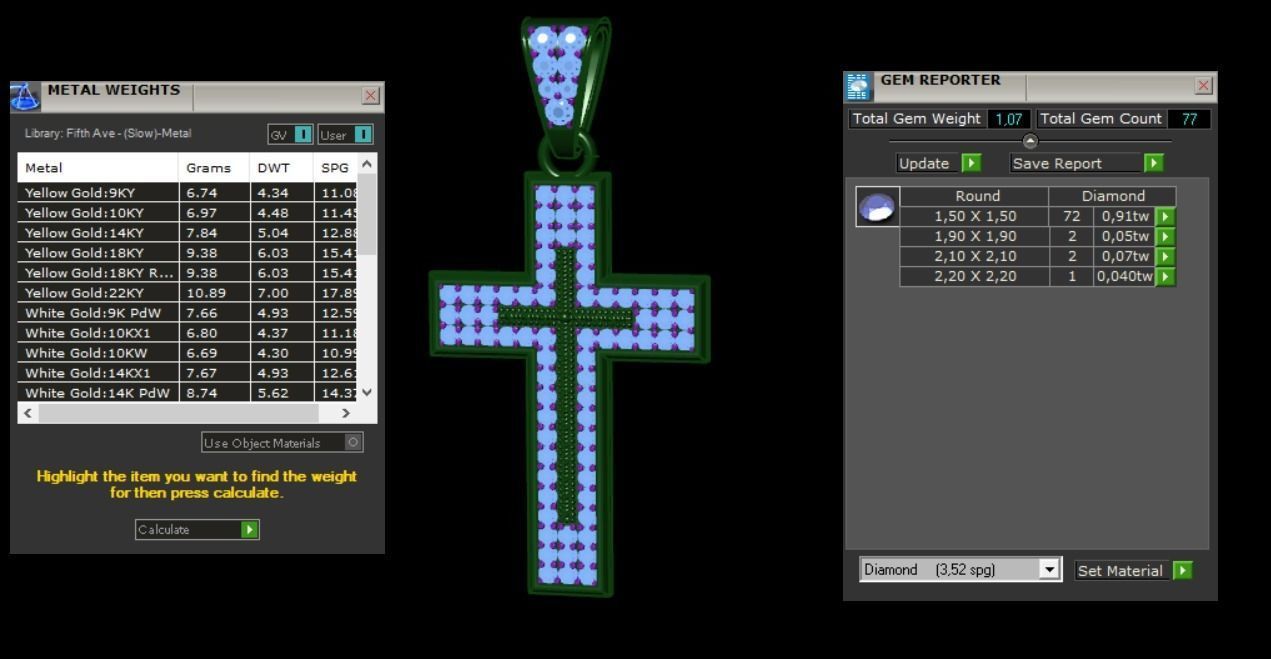Image resolution: width=1271 pixels, height=659 pixels.
Task: Select Yellow Gold:9KY row
Action: tap(188, 193)
